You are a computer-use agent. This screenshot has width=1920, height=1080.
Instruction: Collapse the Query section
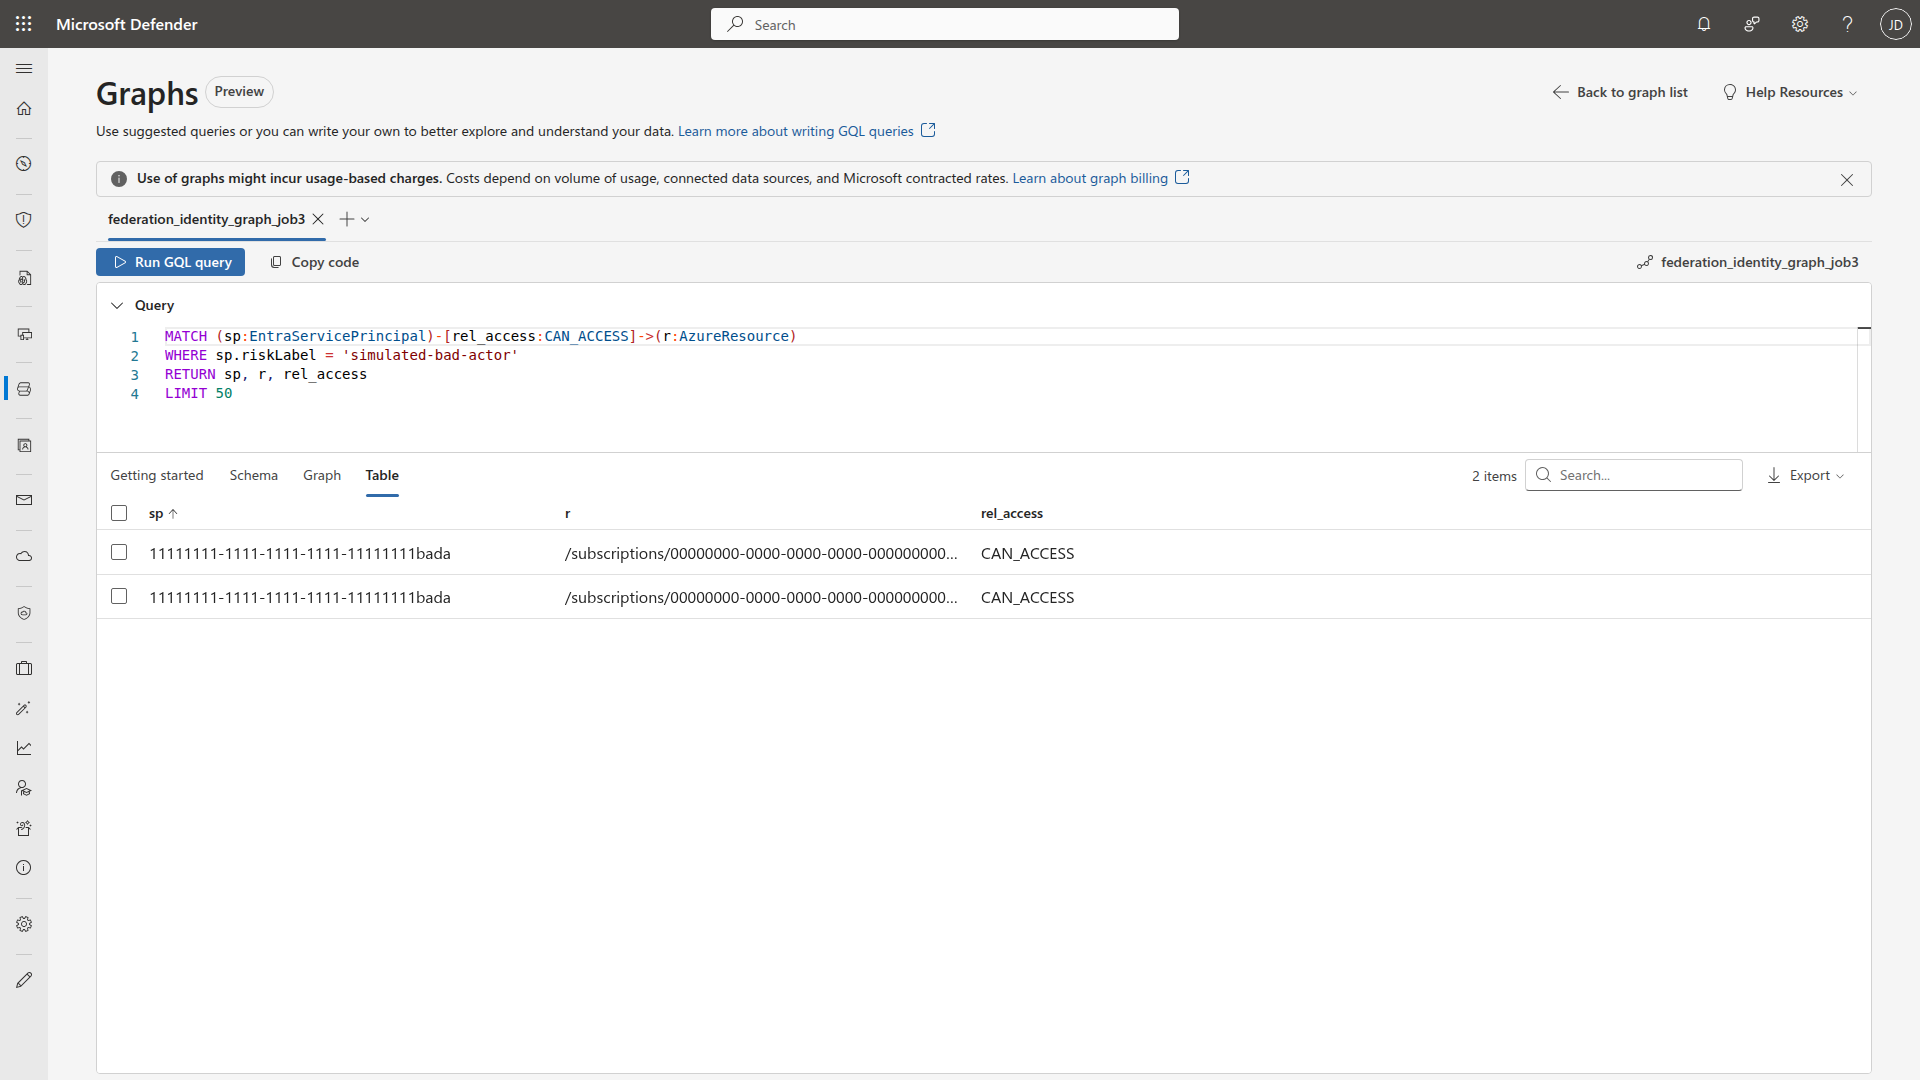point(117,305)
